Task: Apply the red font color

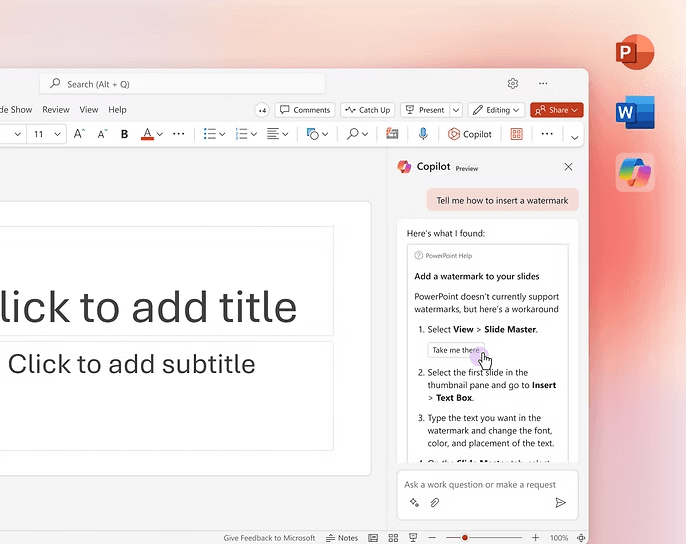Action: (x=147, y=134)
